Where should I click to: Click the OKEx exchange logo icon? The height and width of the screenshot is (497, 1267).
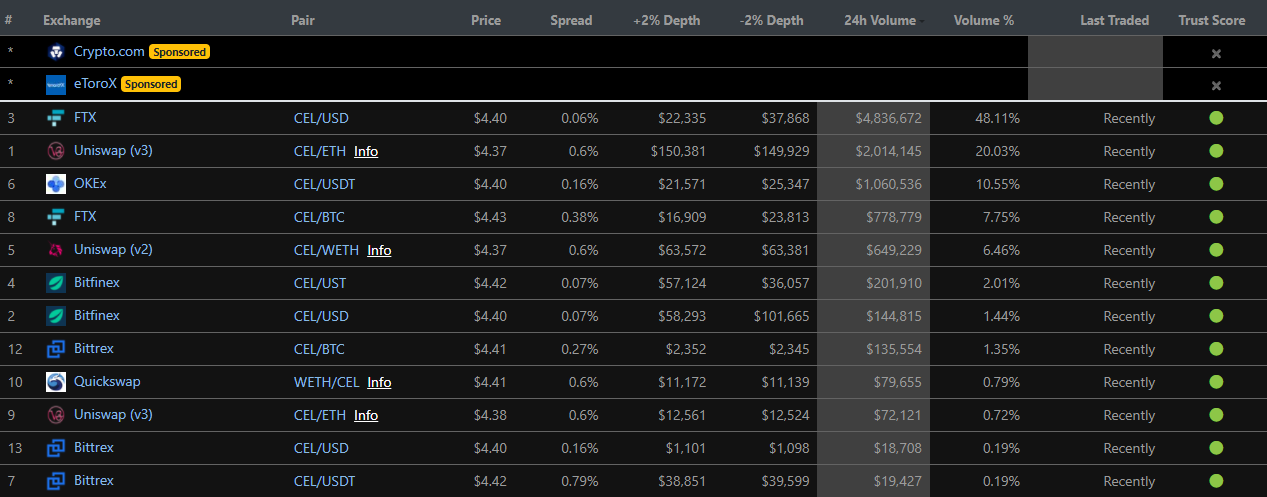pos(56,184)
